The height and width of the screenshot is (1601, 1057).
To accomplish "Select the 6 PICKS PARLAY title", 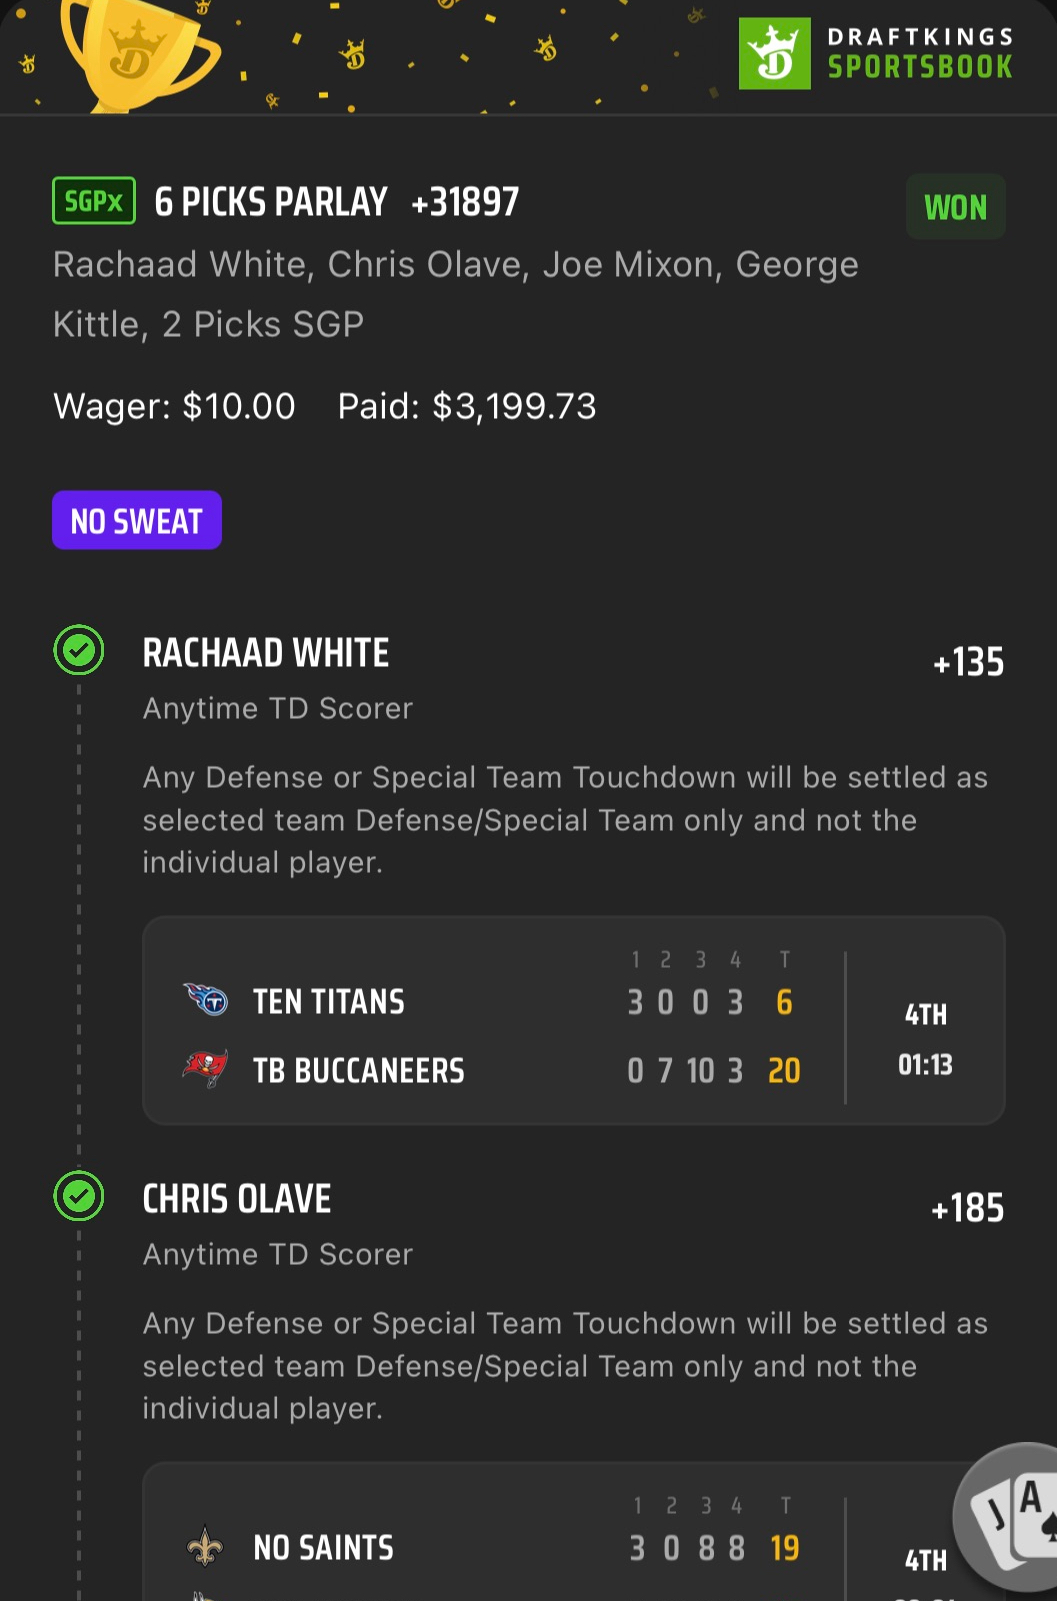I will pos(270,202).
